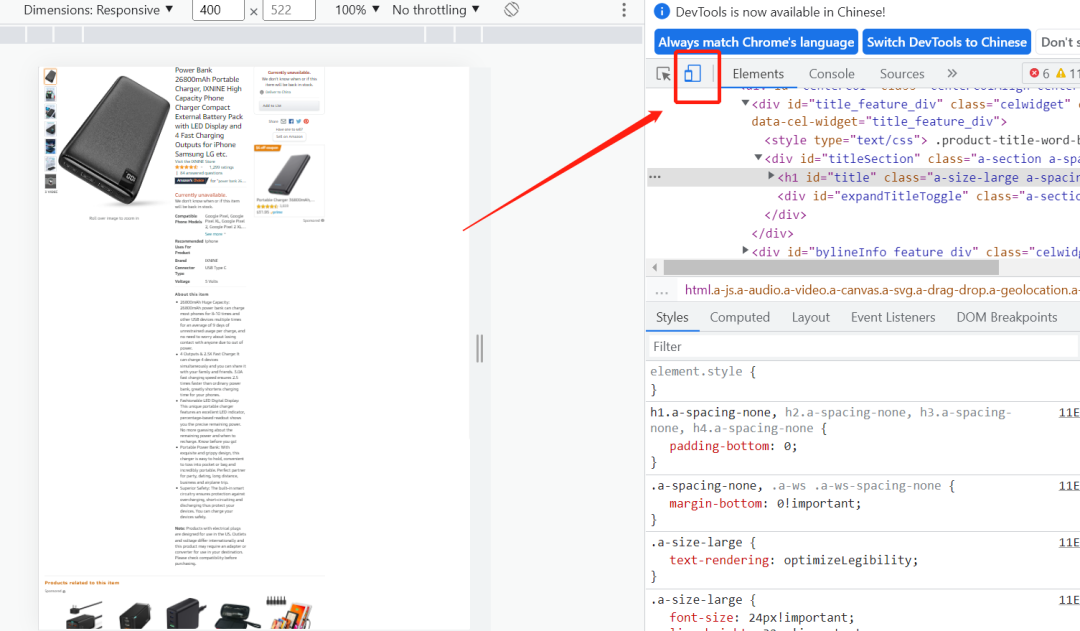Share the product on Facebook
1080x631 pixels.
[x=291, y=121]
